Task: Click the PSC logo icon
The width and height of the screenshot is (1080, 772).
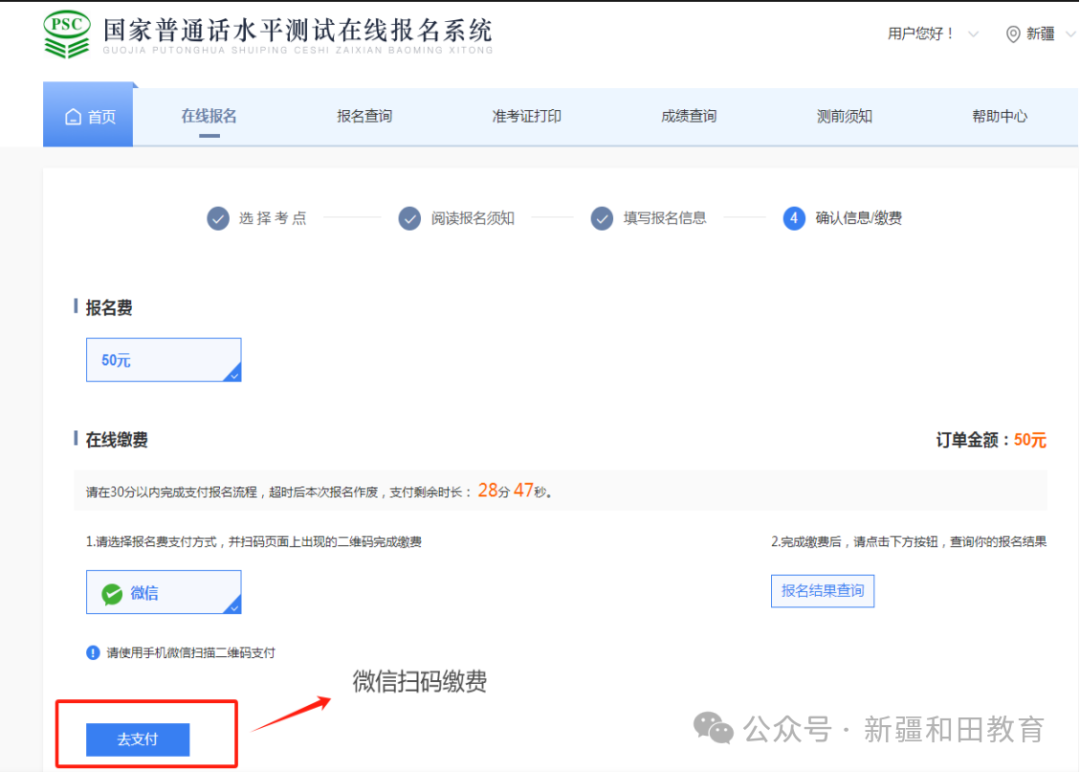Action: pos(67,31)
